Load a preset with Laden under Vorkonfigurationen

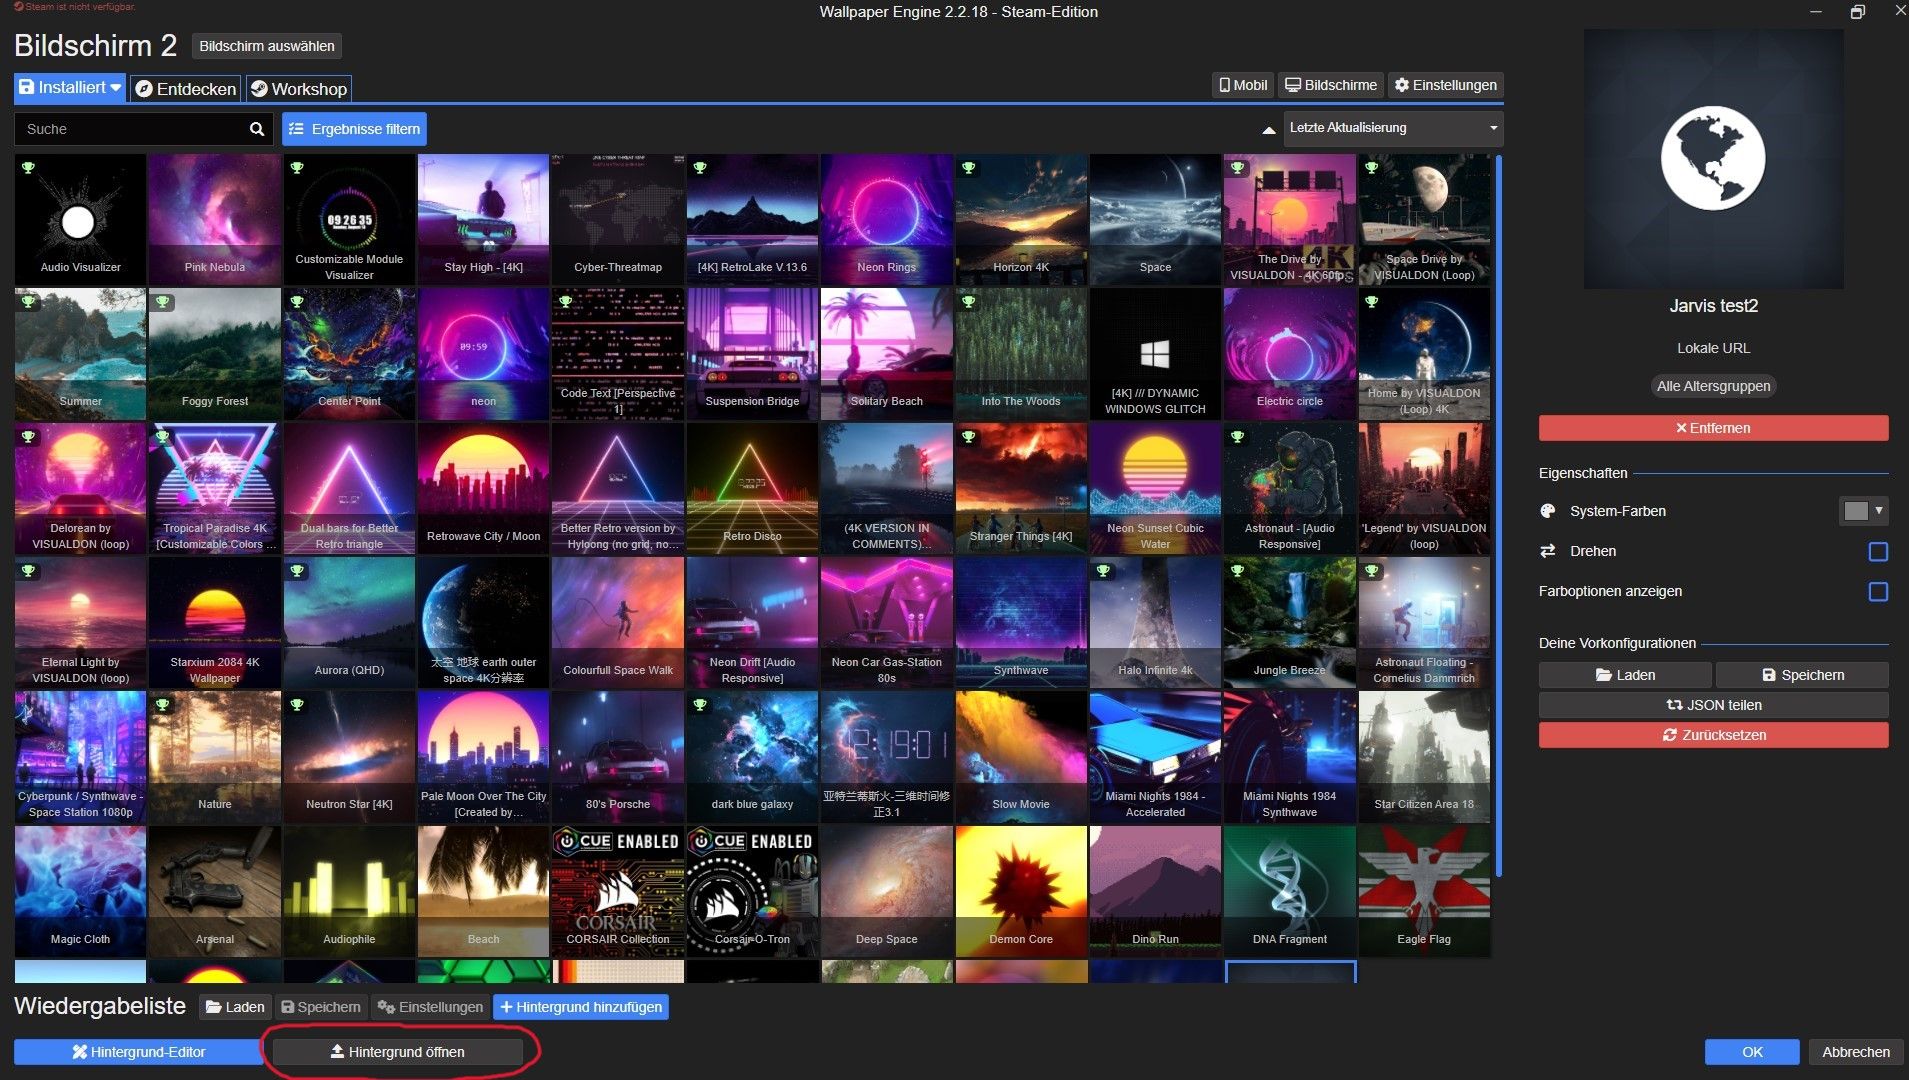1625,675
